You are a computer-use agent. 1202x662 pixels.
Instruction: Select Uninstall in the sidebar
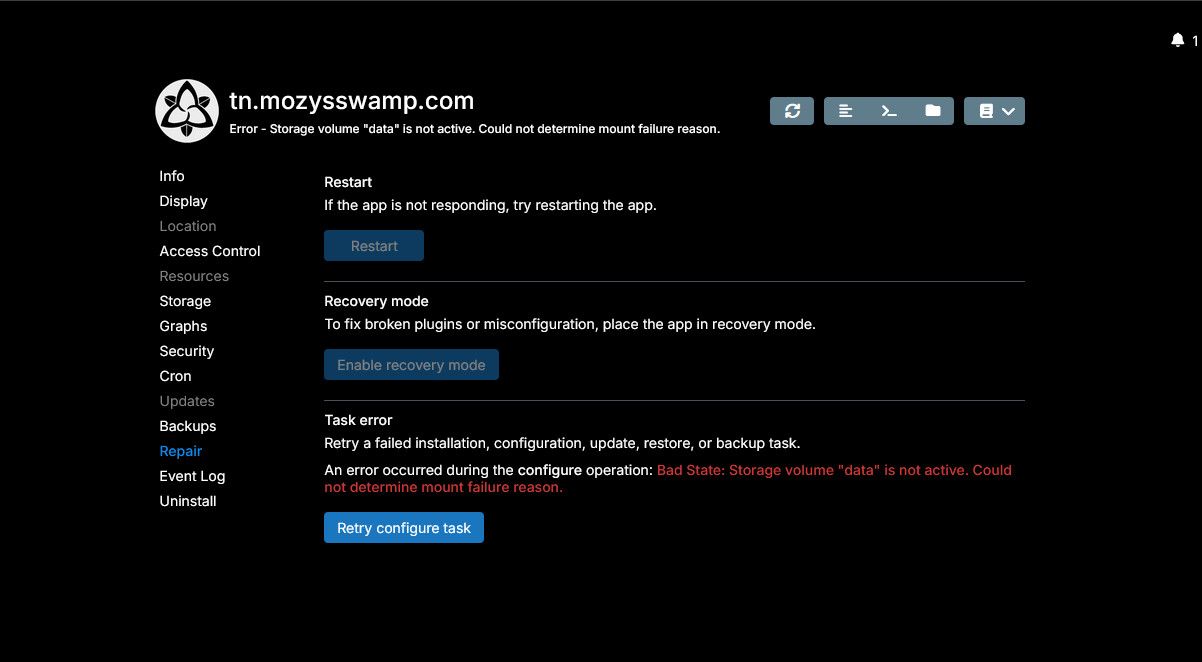[x=187, y=501]
